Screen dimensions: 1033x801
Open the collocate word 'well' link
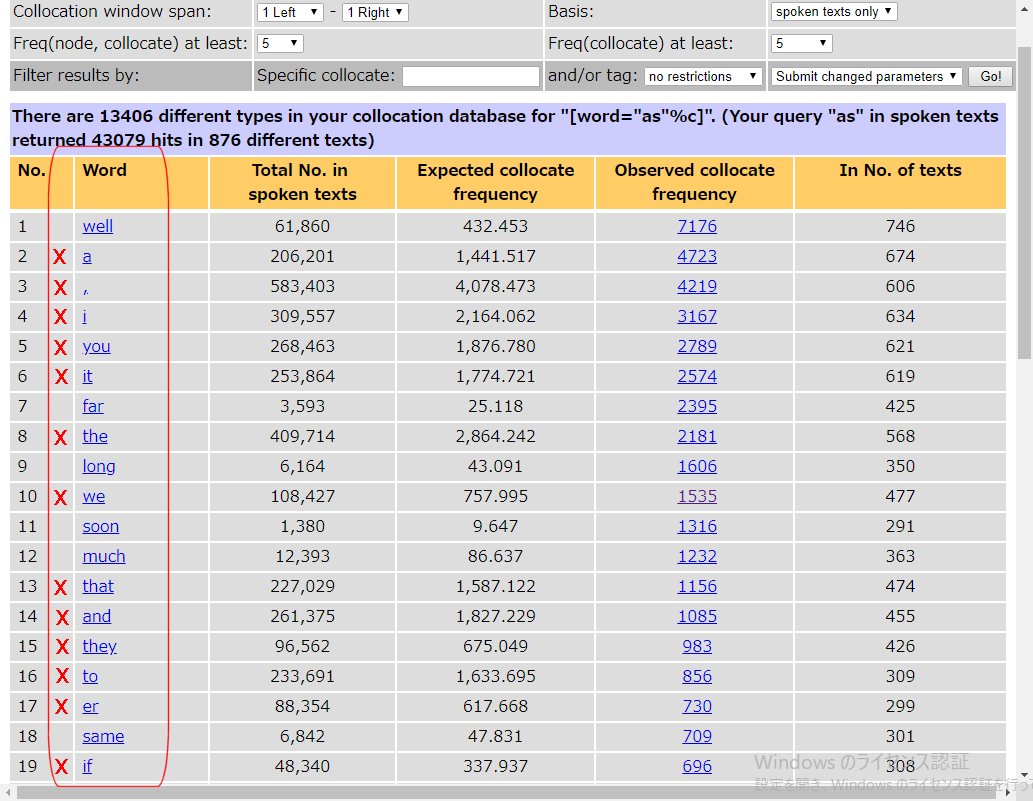click(x=97, y=226)
